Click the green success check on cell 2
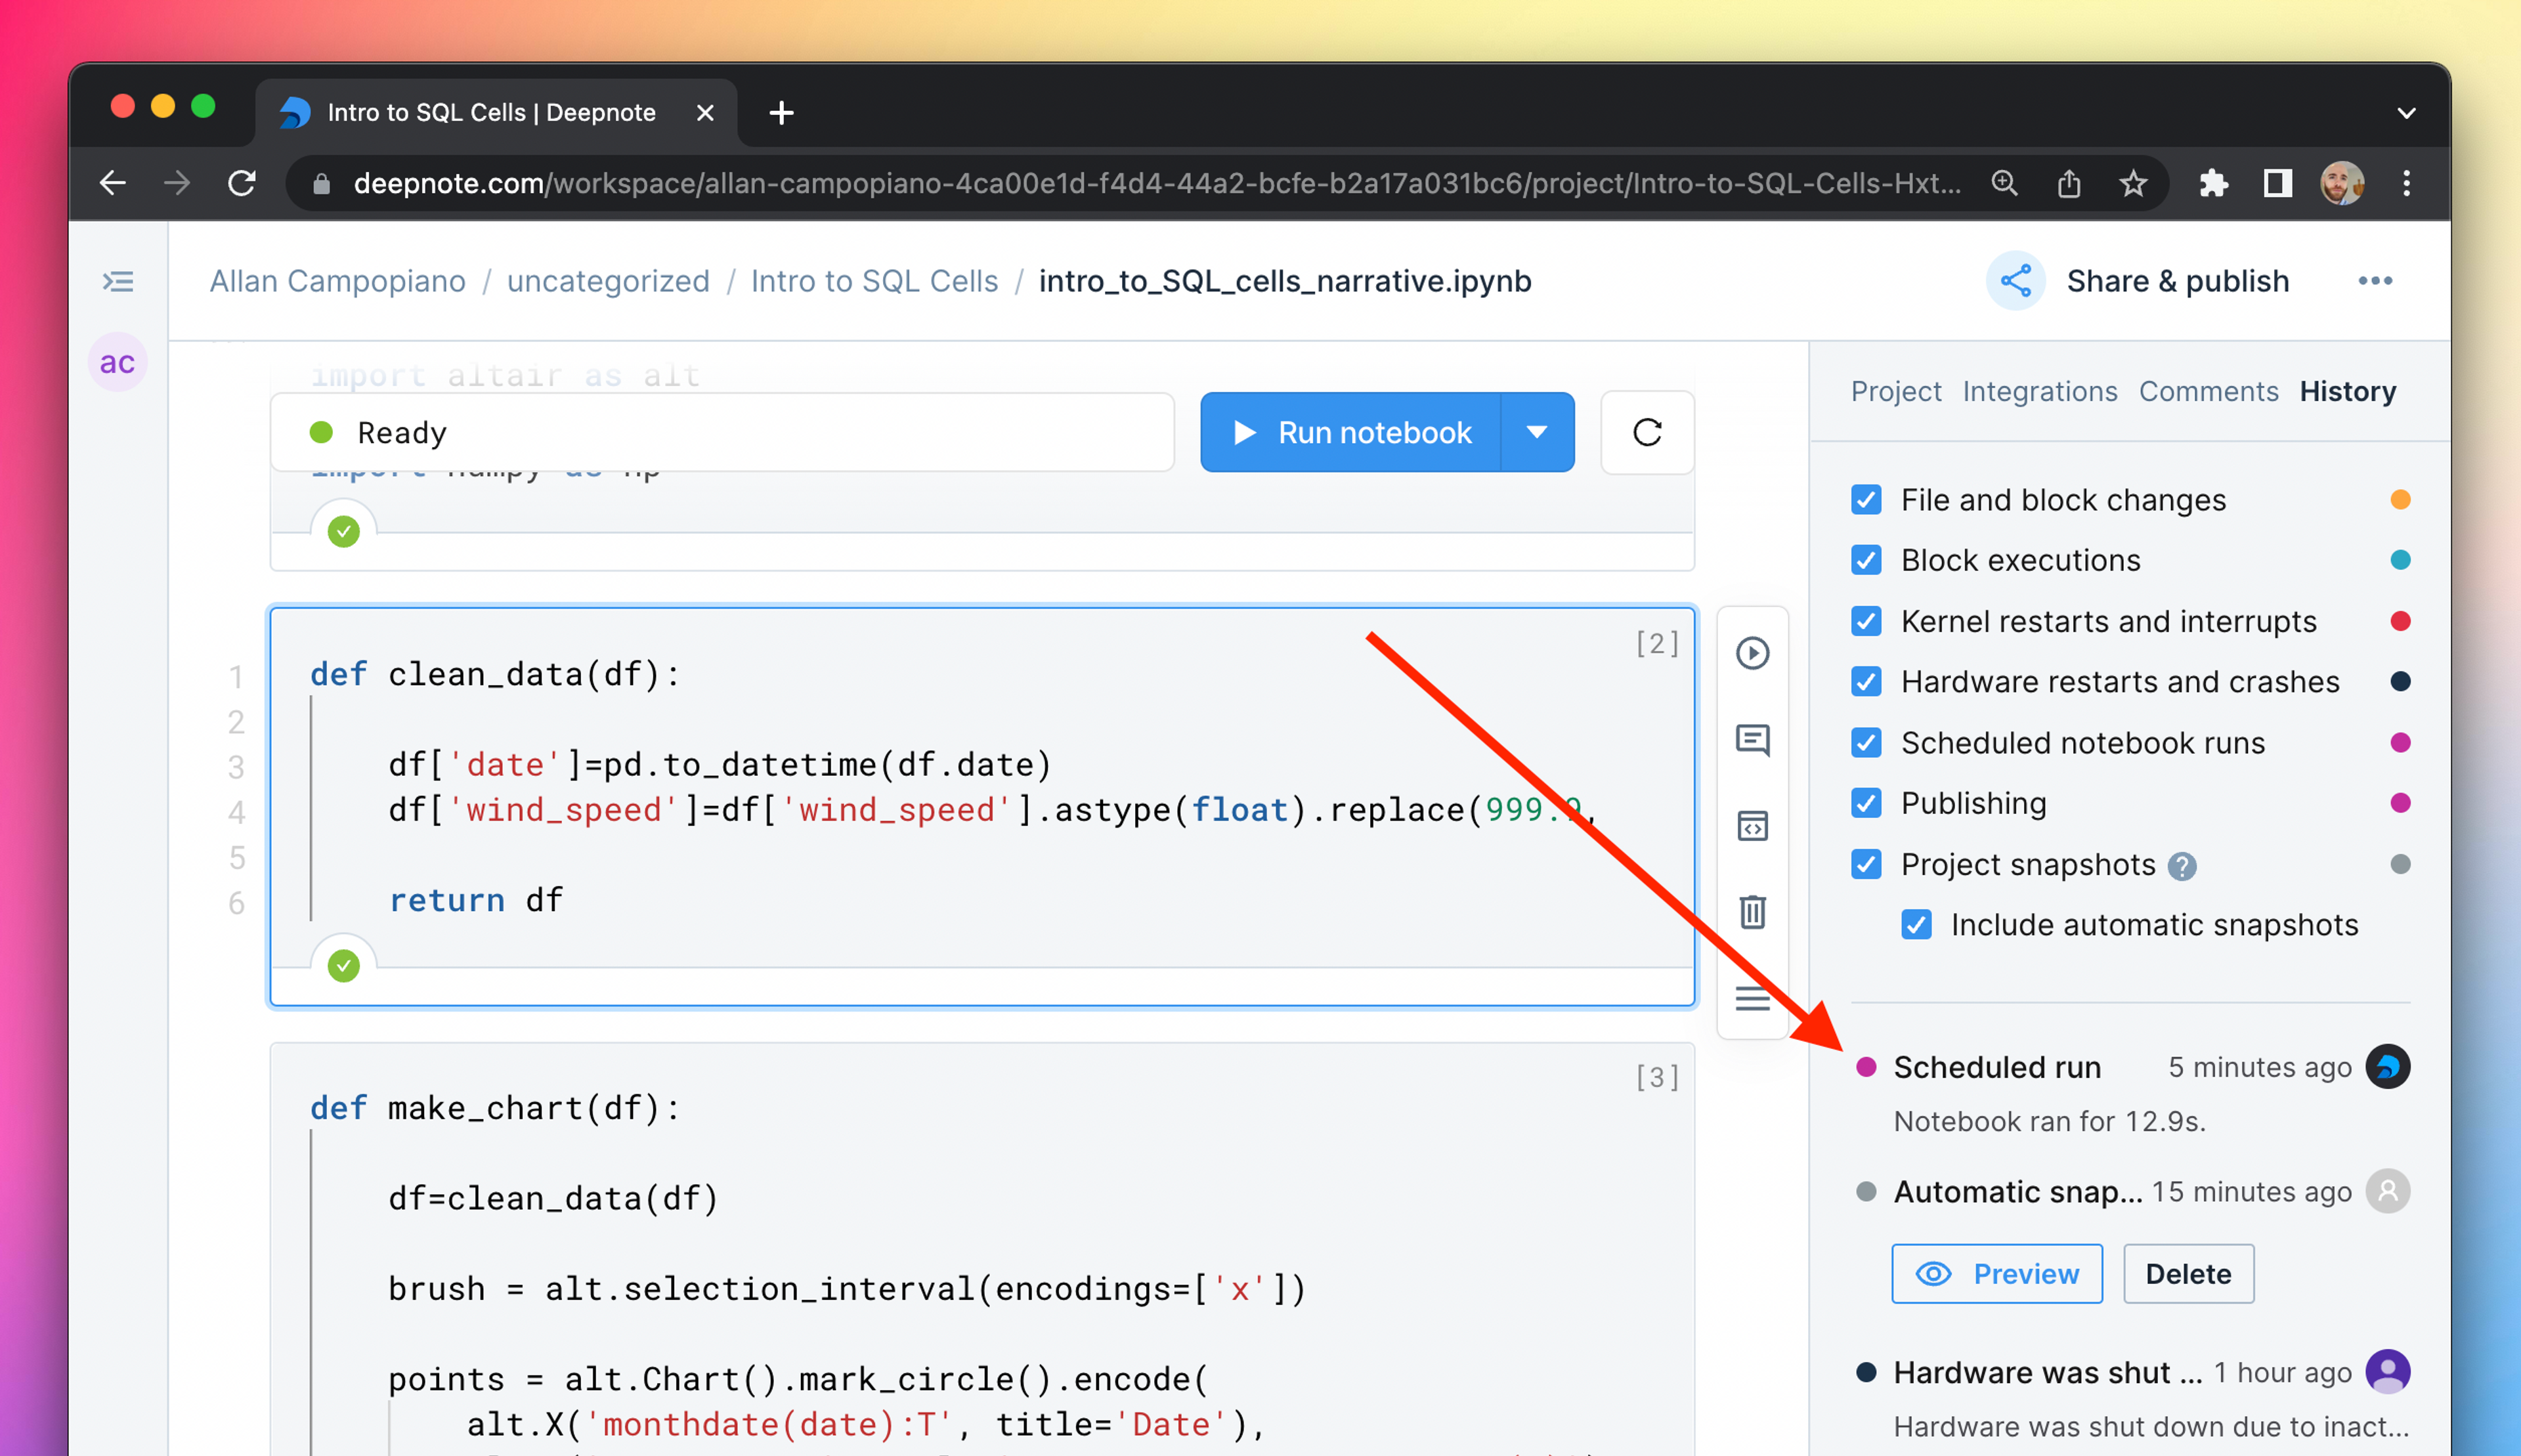 click(343, 966)
